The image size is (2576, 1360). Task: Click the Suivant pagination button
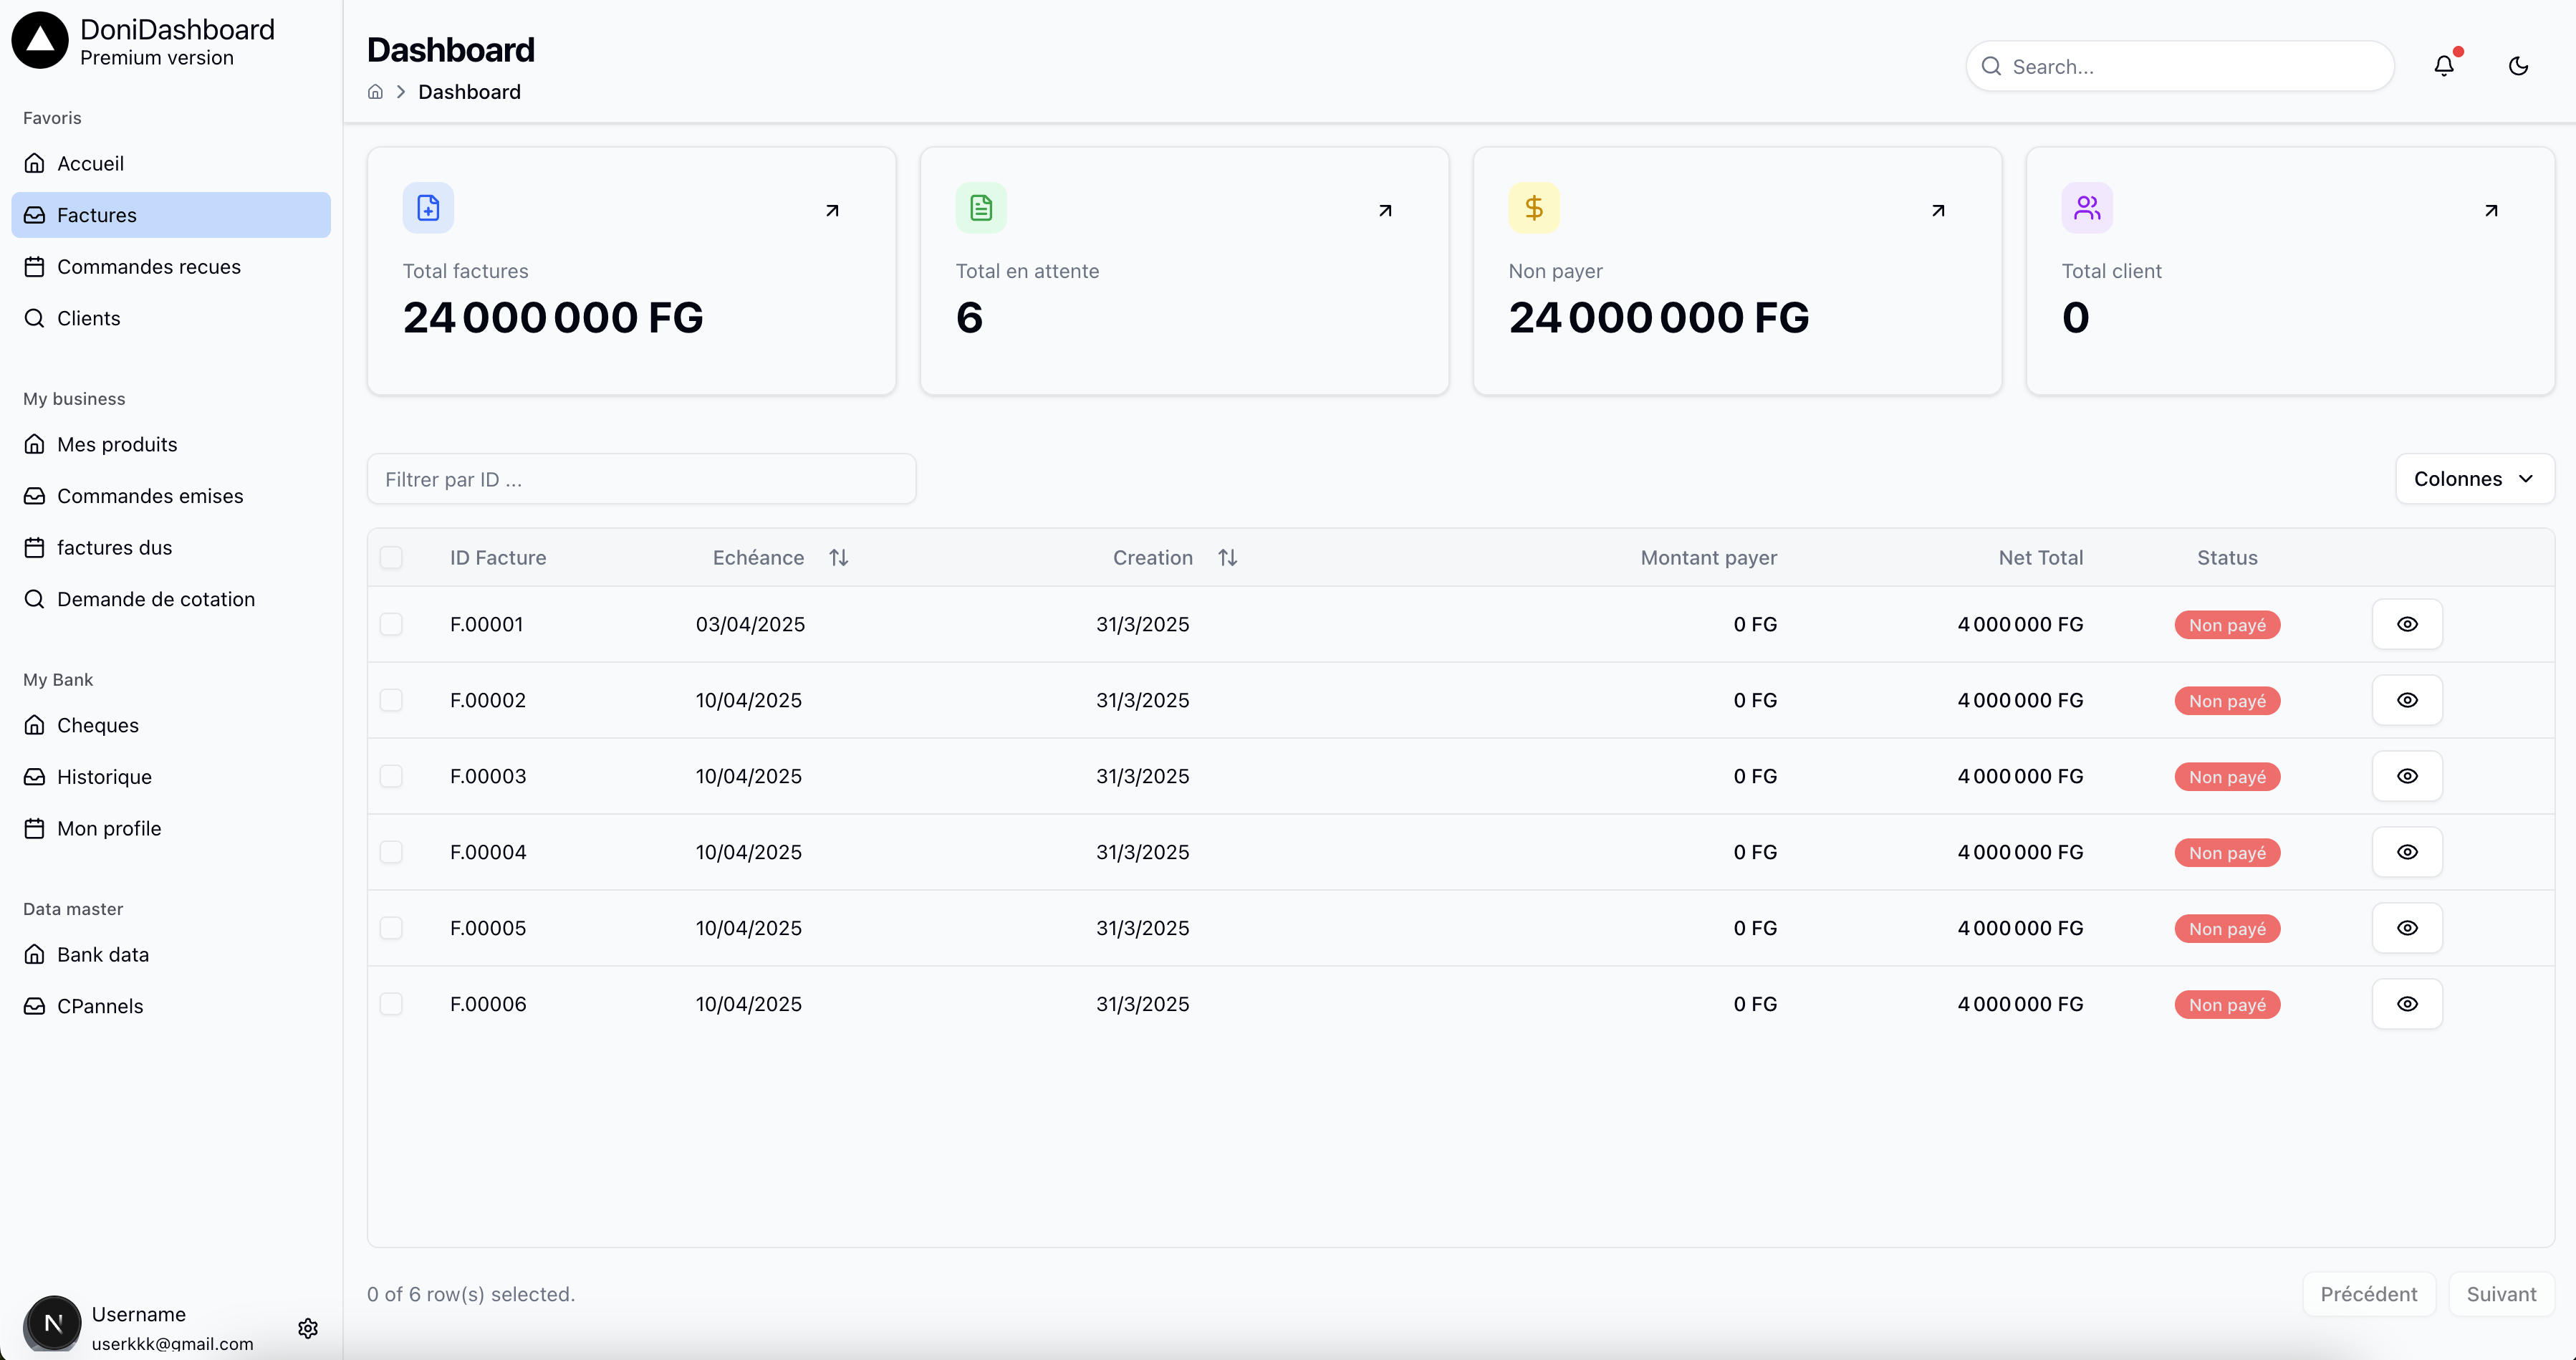[x=2501, y=1293]
